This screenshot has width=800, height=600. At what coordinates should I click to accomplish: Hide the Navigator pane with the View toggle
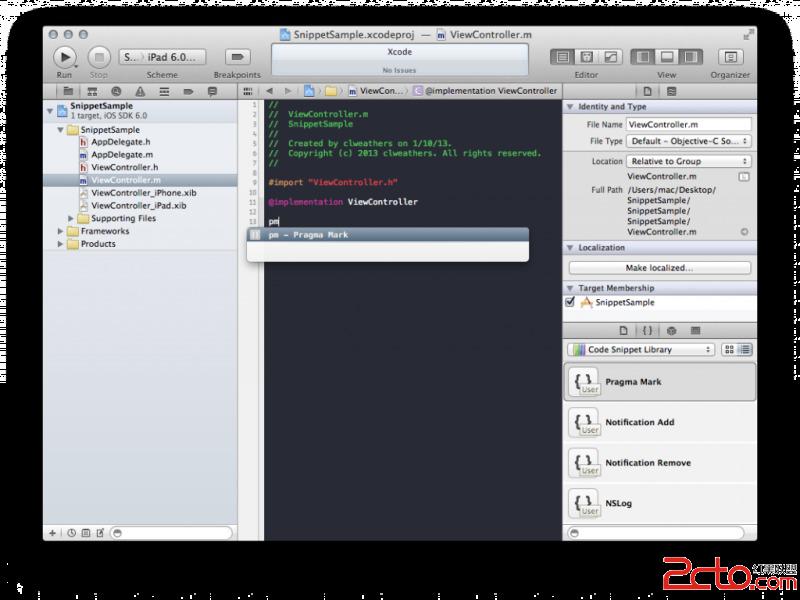pos(643,57)
